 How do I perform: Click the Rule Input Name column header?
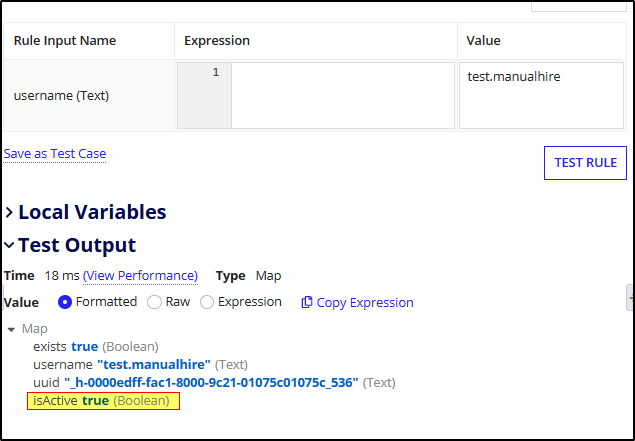click(65, 41)
